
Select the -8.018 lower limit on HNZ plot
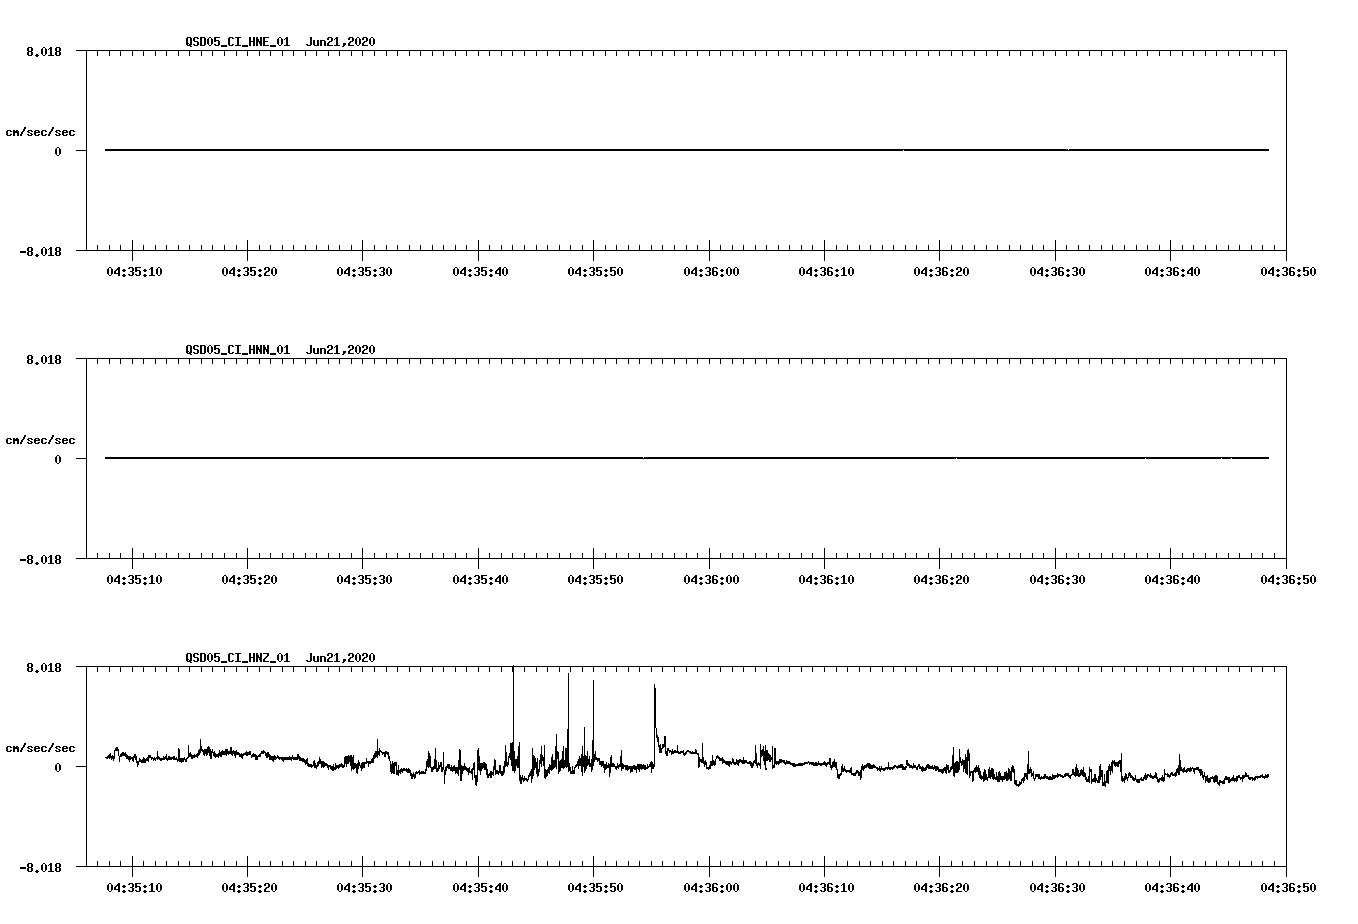tap(40, 868)
